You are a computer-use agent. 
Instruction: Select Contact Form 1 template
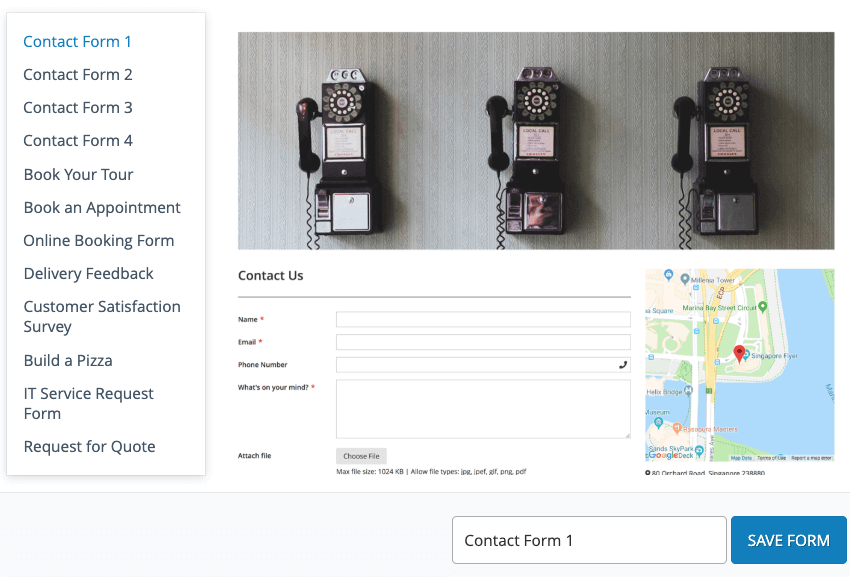coord(77,41)
